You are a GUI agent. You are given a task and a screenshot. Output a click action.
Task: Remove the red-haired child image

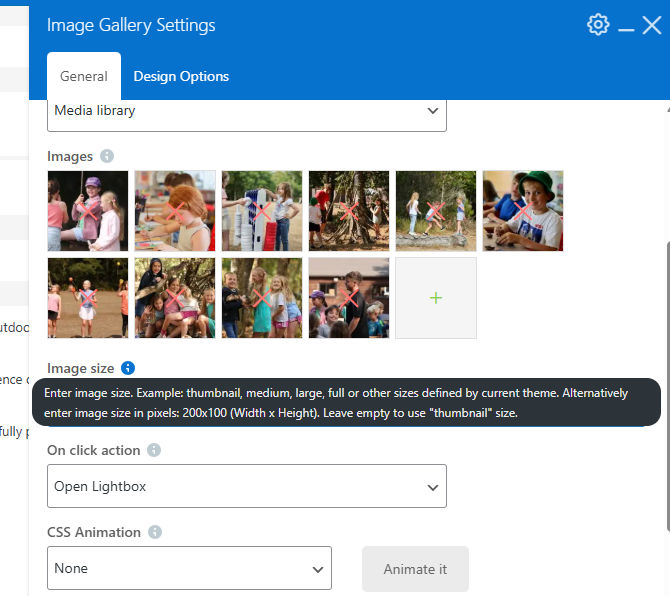[x=175, y=211]
